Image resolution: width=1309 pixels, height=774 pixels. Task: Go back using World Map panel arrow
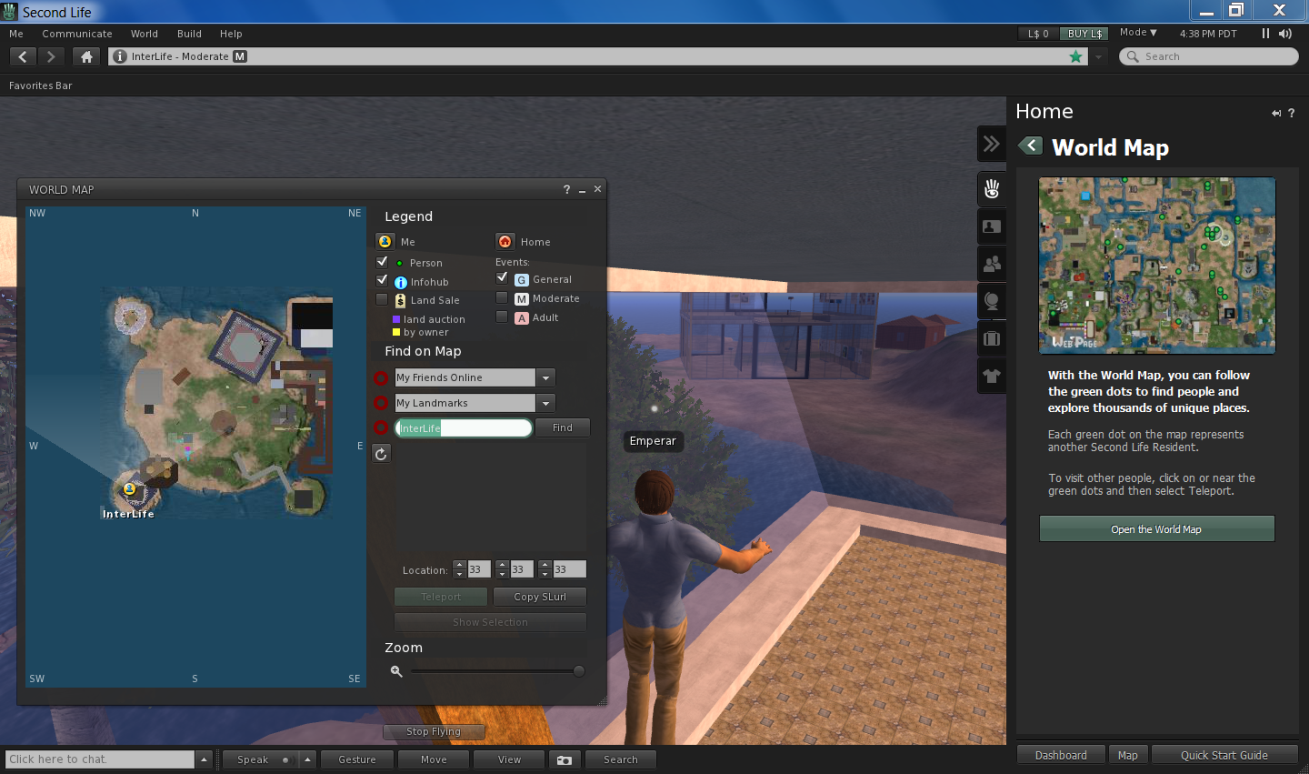pos(1030,146)
